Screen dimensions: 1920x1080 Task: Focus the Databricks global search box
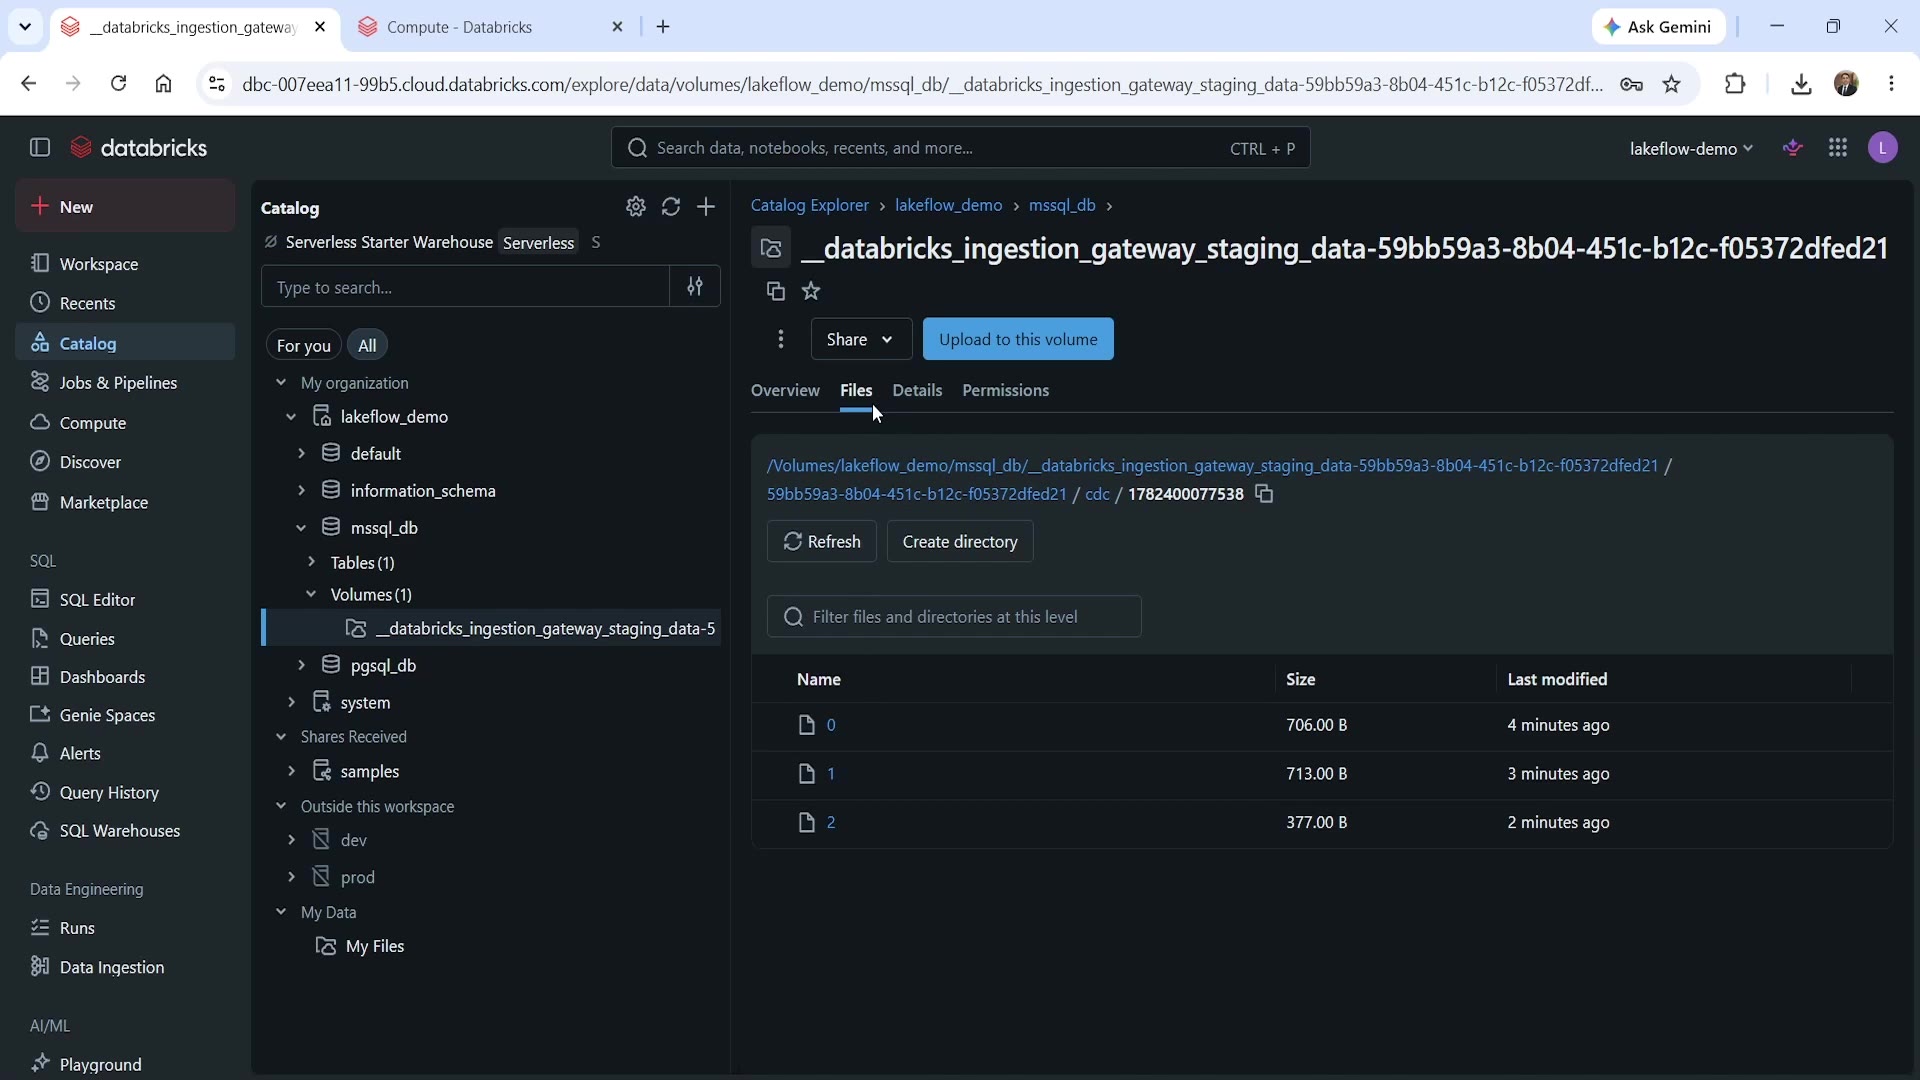960,148
